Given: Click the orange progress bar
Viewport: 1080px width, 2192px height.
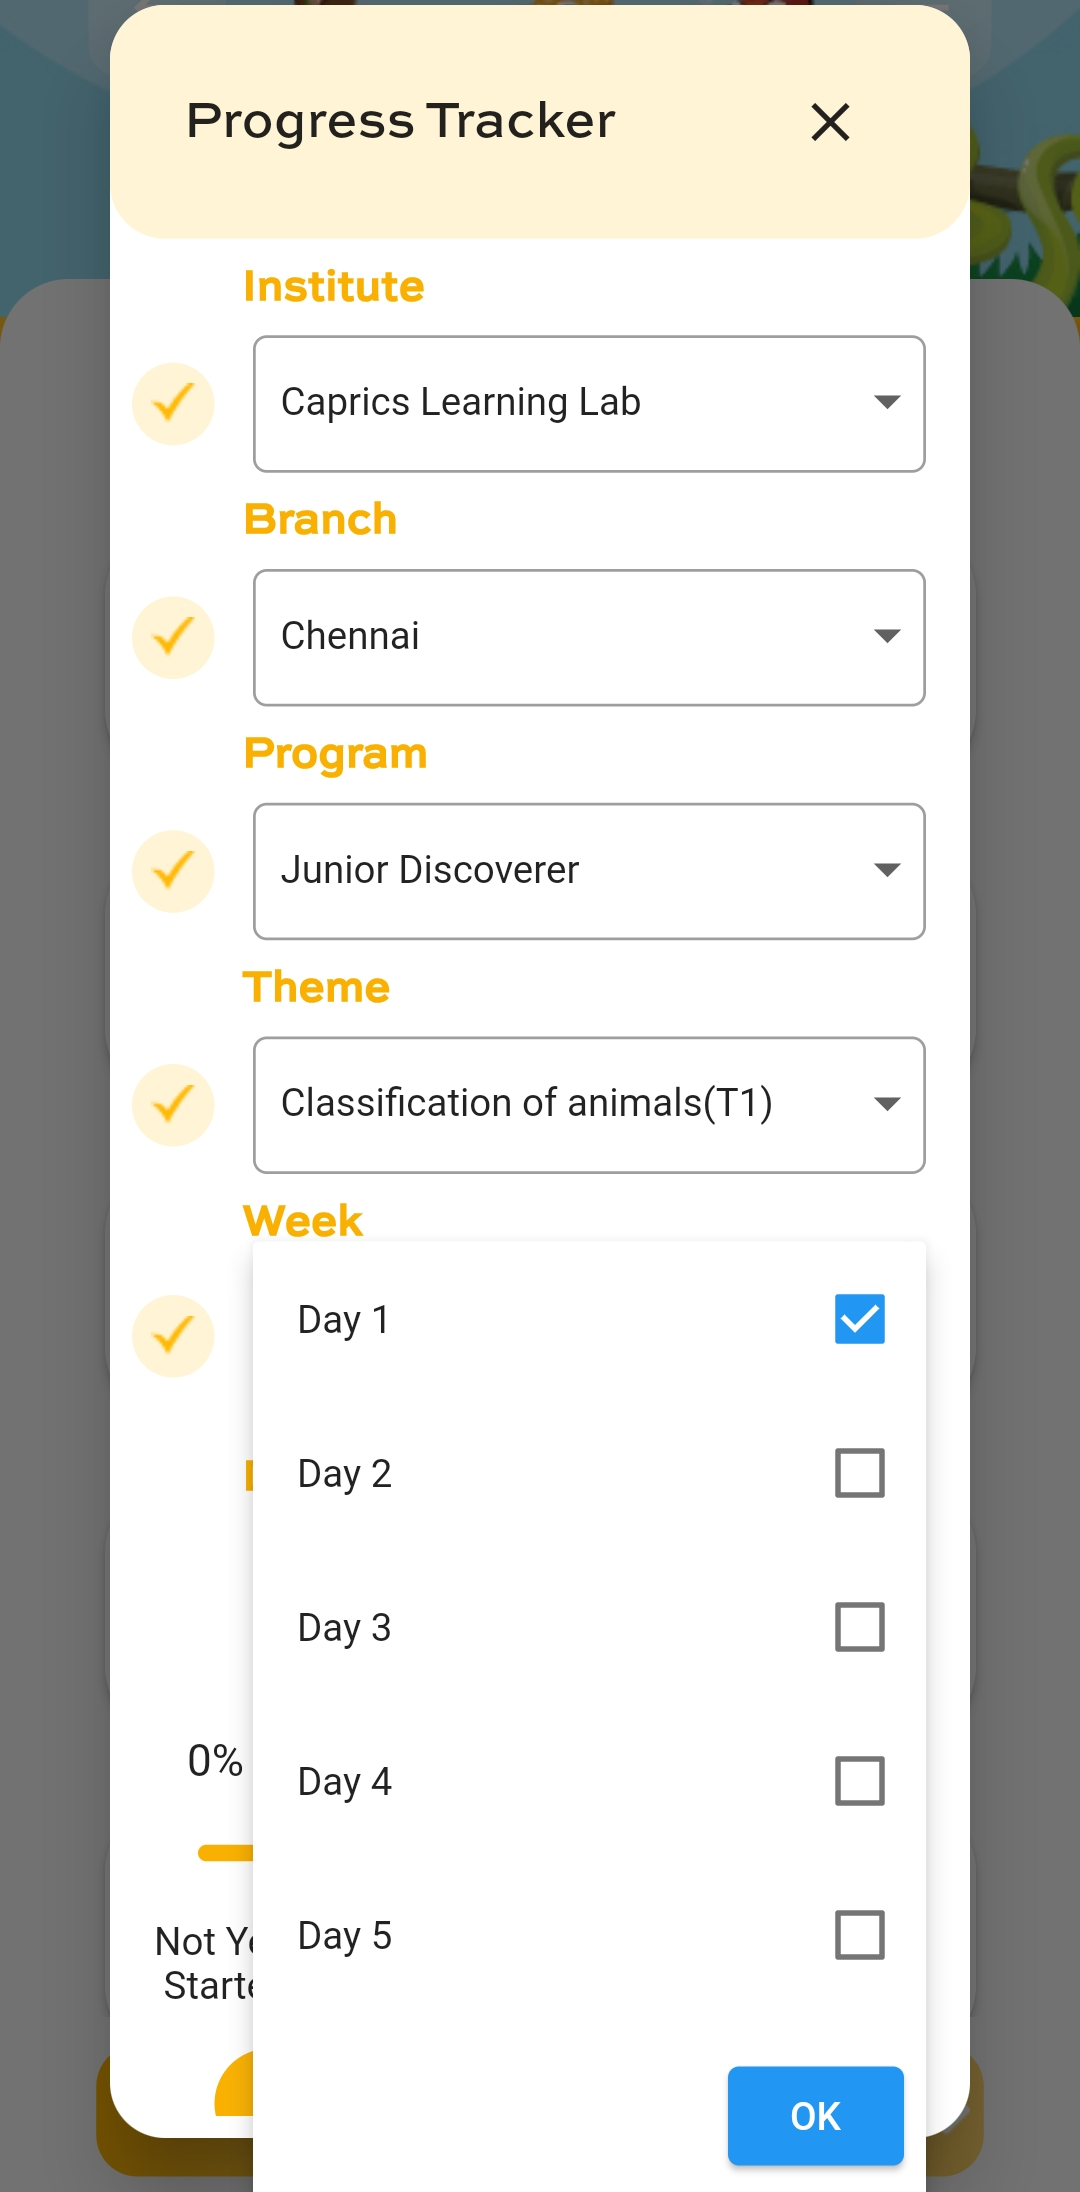Looking at the screenshot, I should (x=226, y=1853).
